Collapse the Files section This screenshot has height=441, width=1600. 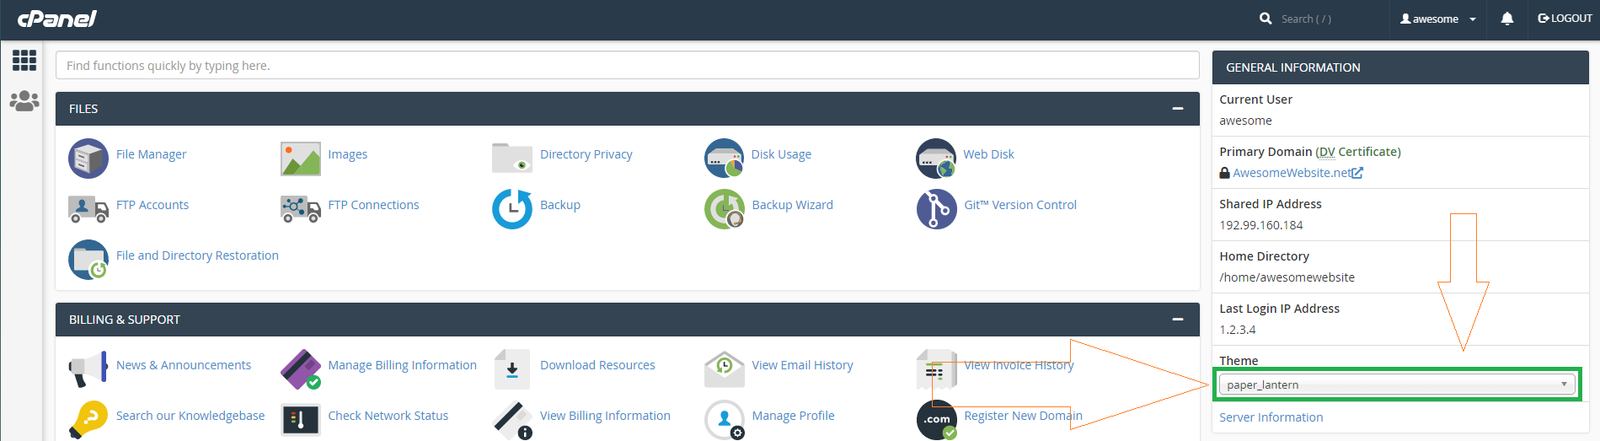click(1178, 109)
